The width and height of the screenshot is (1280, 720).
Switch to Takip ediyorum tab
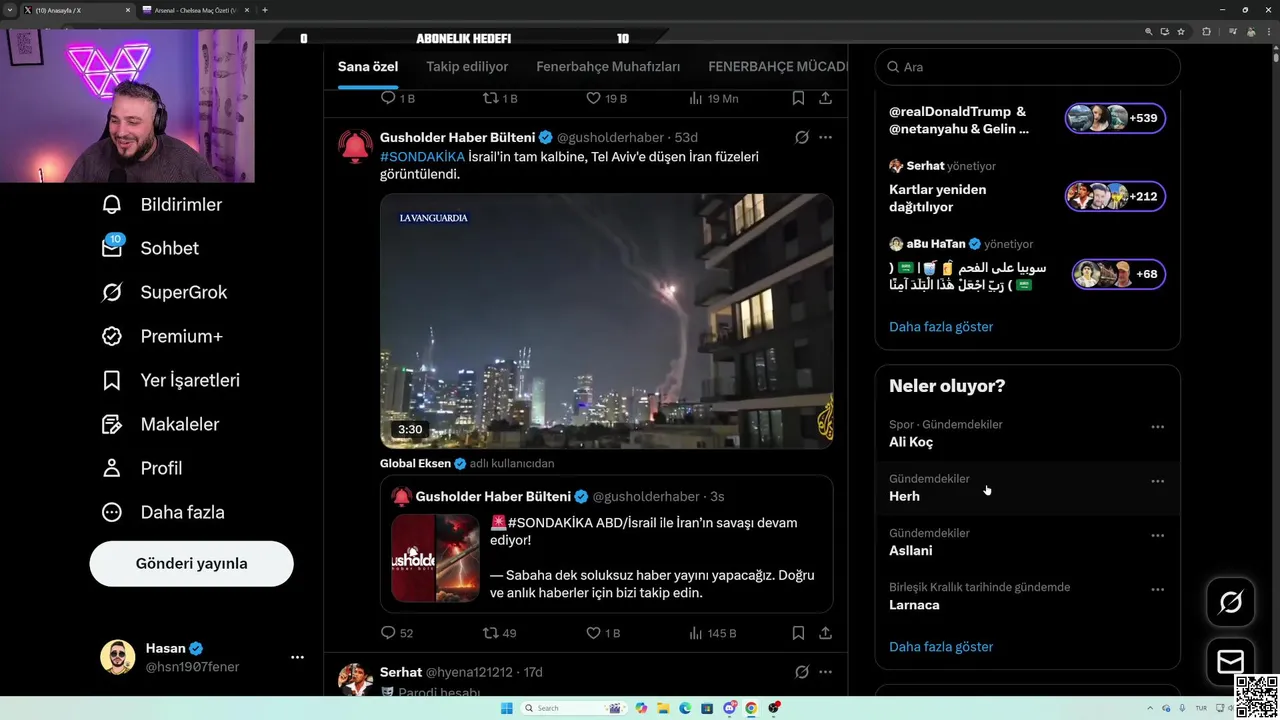tap(467, 67)
